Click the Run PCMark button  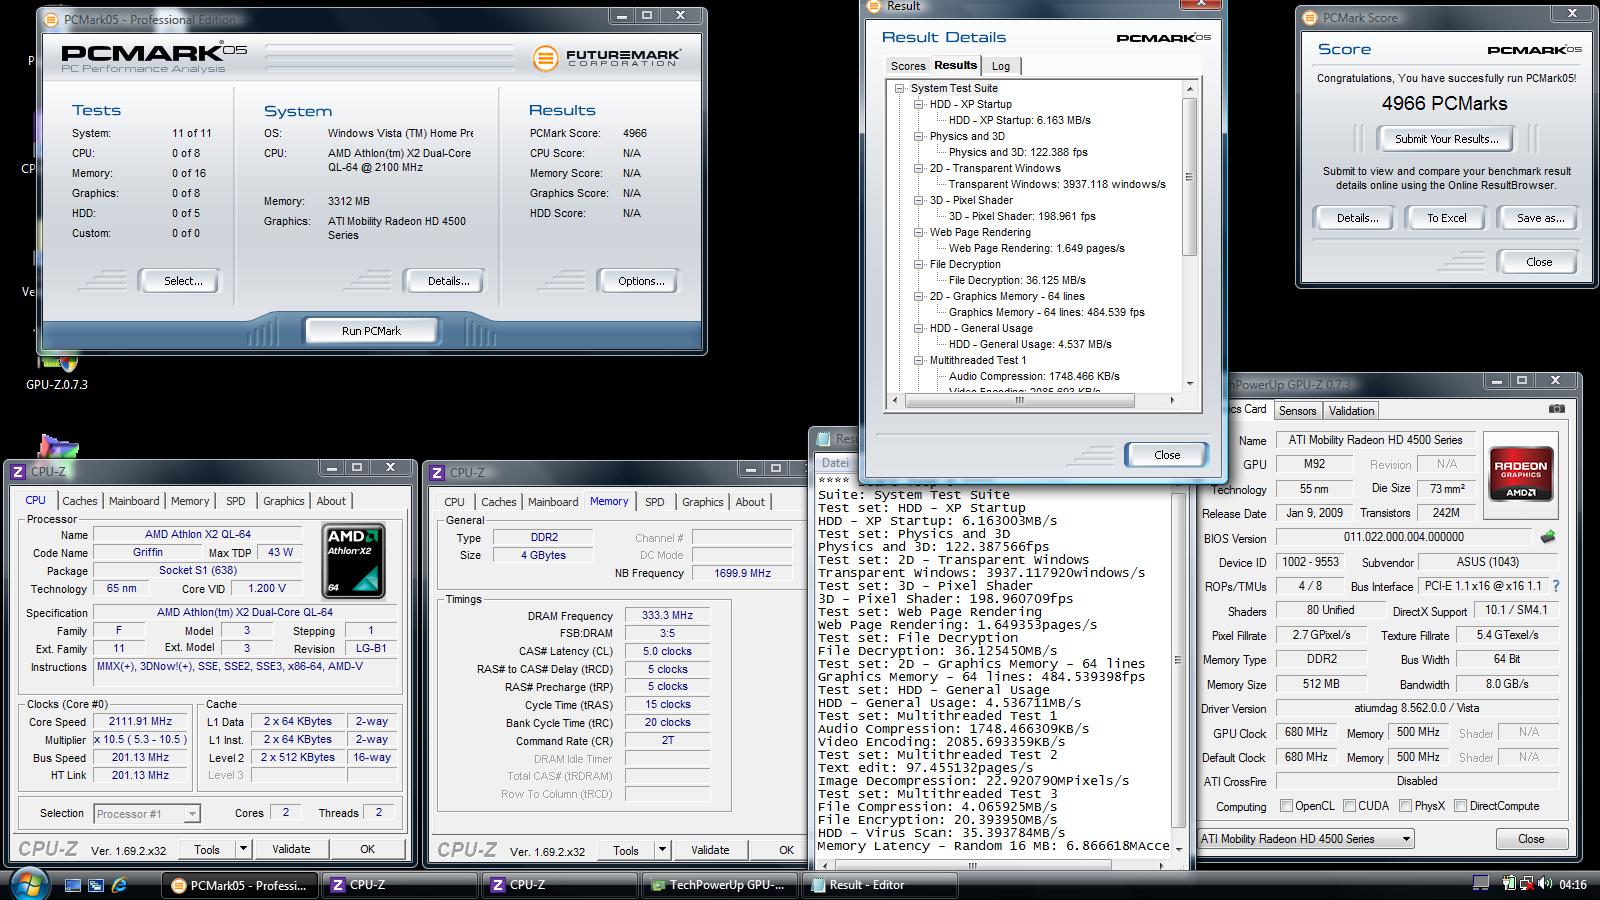[371, 331]
